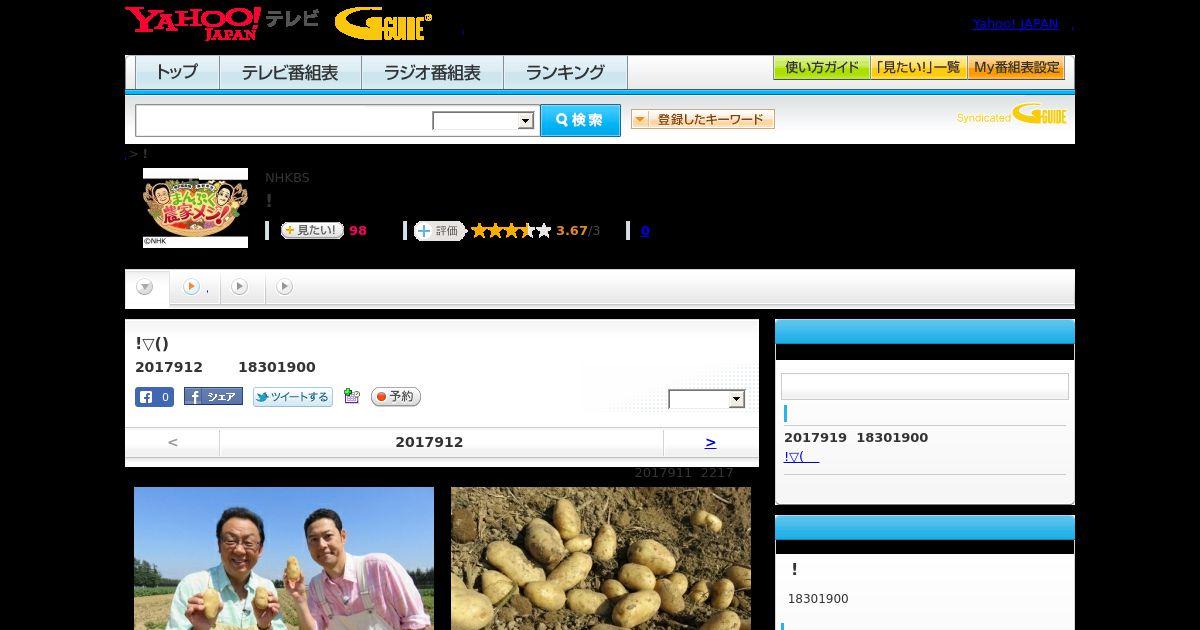Open the Yahoo! JAPAN テレビ logo
1200x630 pixels.
click(x=222, y=23)
